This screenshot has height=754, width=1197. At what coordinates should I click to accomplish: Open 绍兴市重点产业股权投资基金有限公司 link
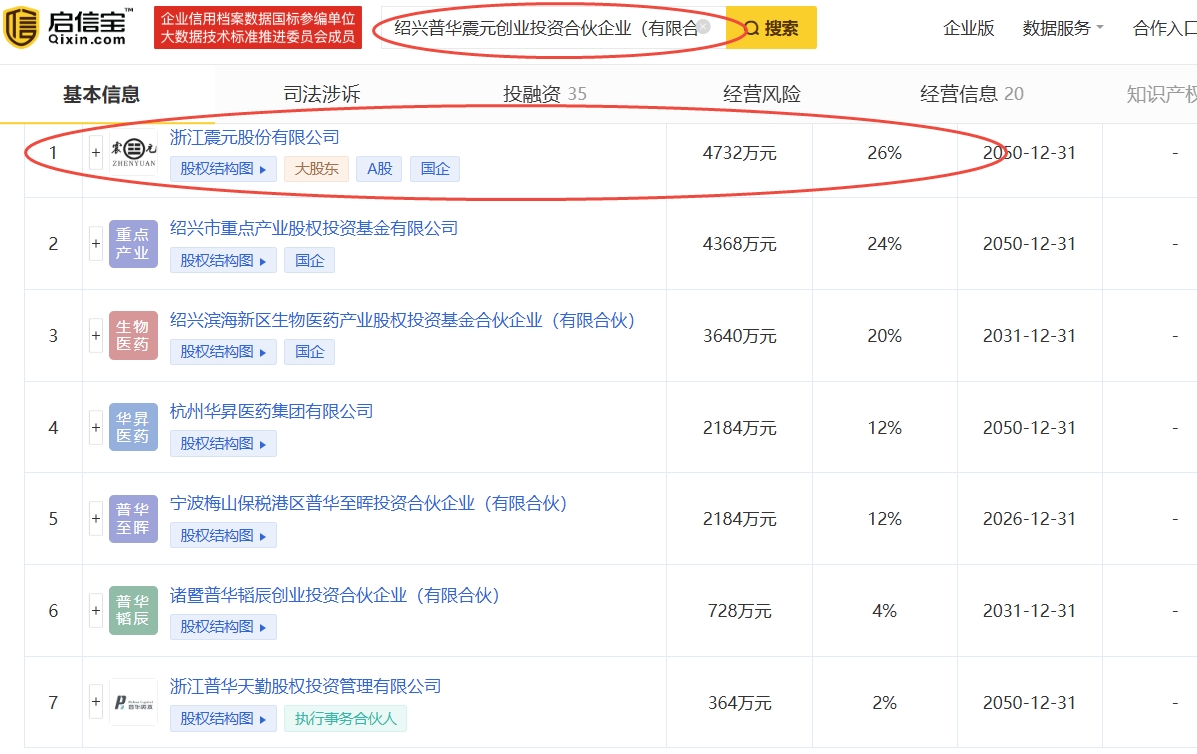pyautogui.click(x=314, y=228)
